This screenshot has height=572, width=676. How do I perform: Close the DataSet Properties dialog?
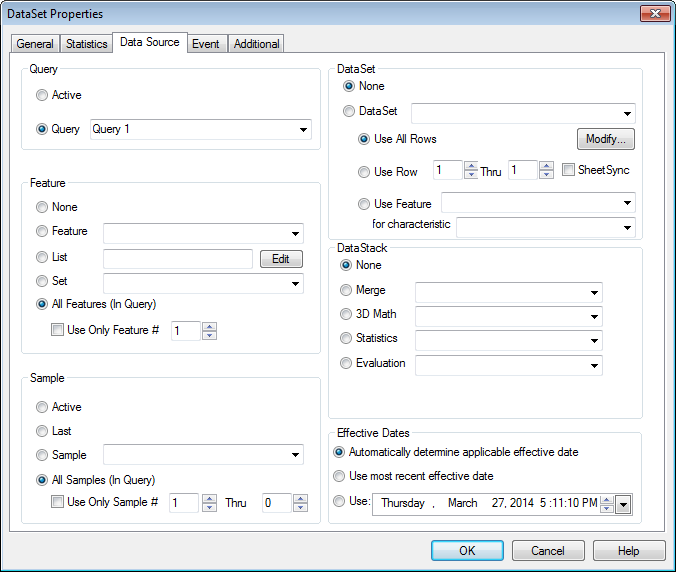[x=654, y=14]
